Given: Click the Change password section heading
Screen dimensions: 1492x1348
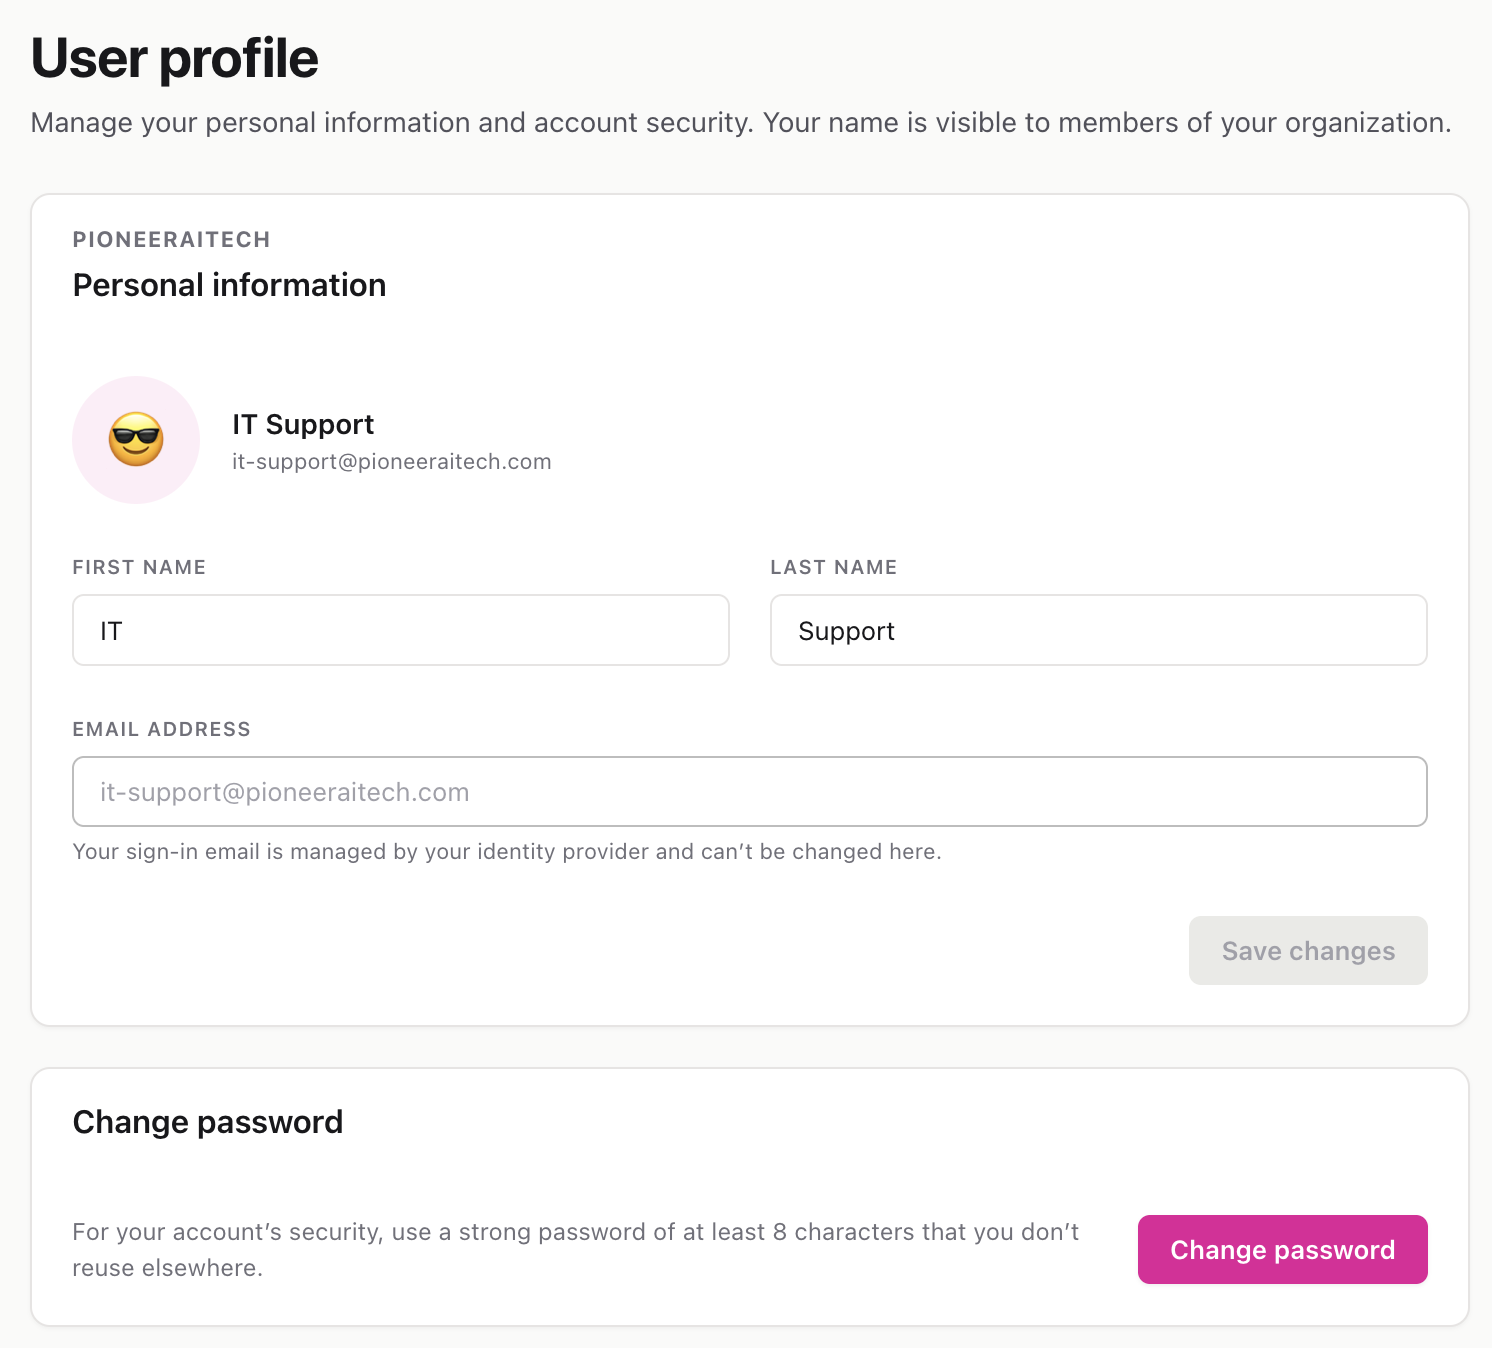Looking at the screenshot, I should [208, 1123].
